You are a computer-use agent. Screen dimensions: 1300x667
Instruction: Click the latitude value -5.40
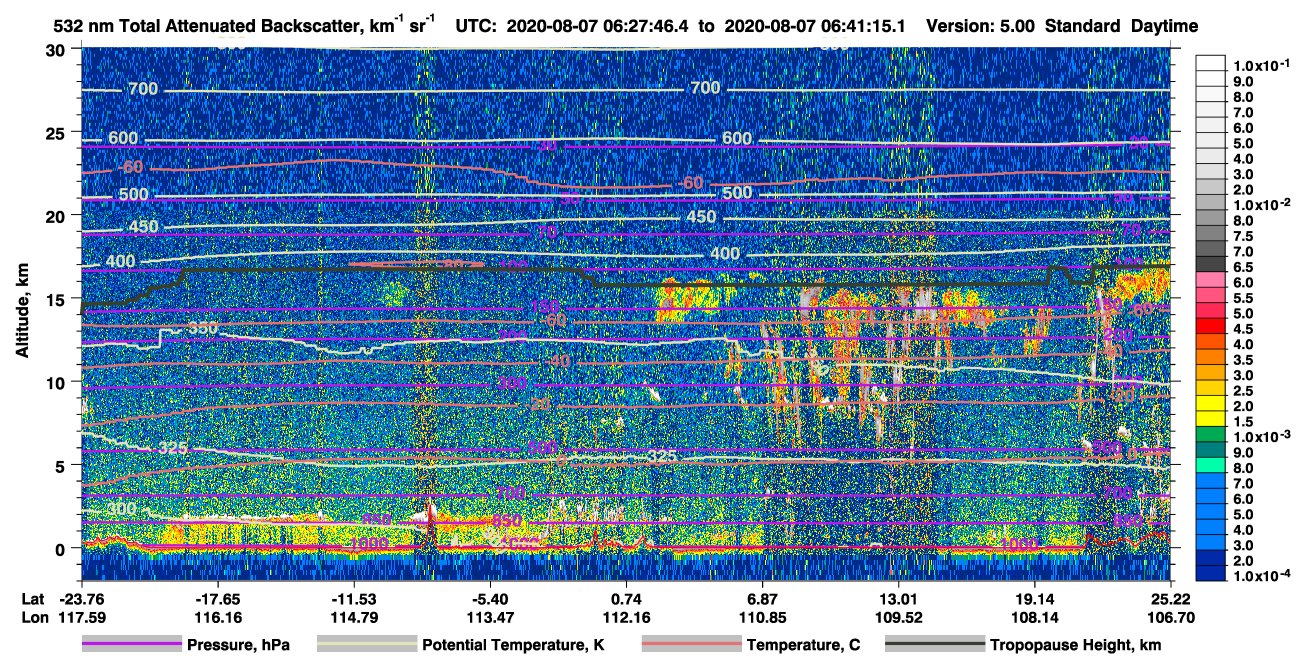490,600
